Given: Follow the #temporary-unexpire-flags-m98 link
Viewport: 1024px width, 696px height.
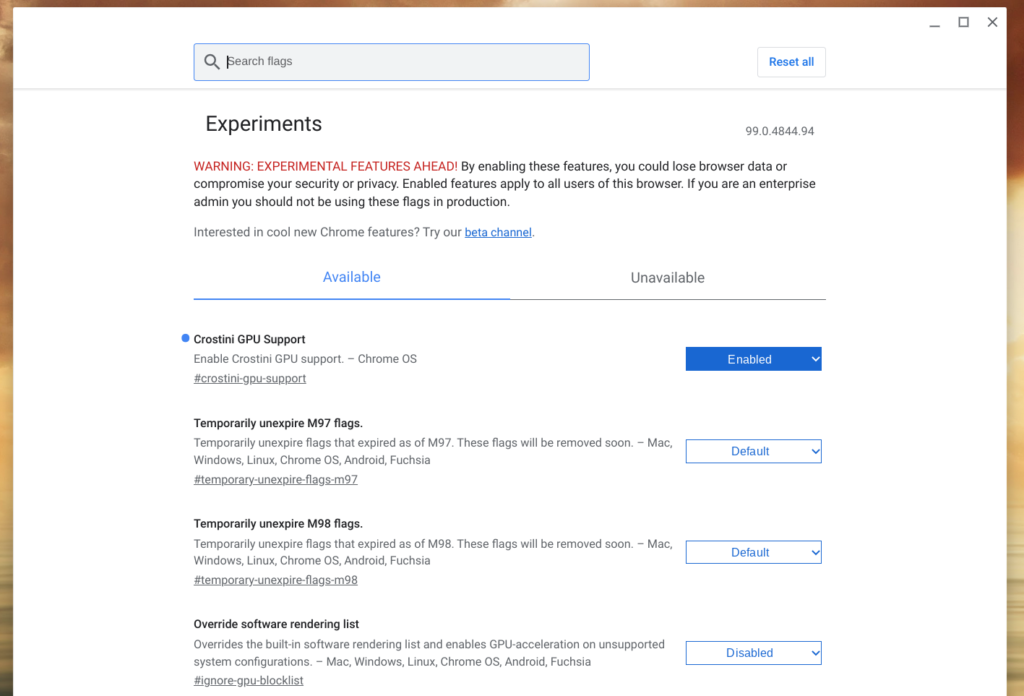Looking at the screenshot, I should [x=276, y=580].
